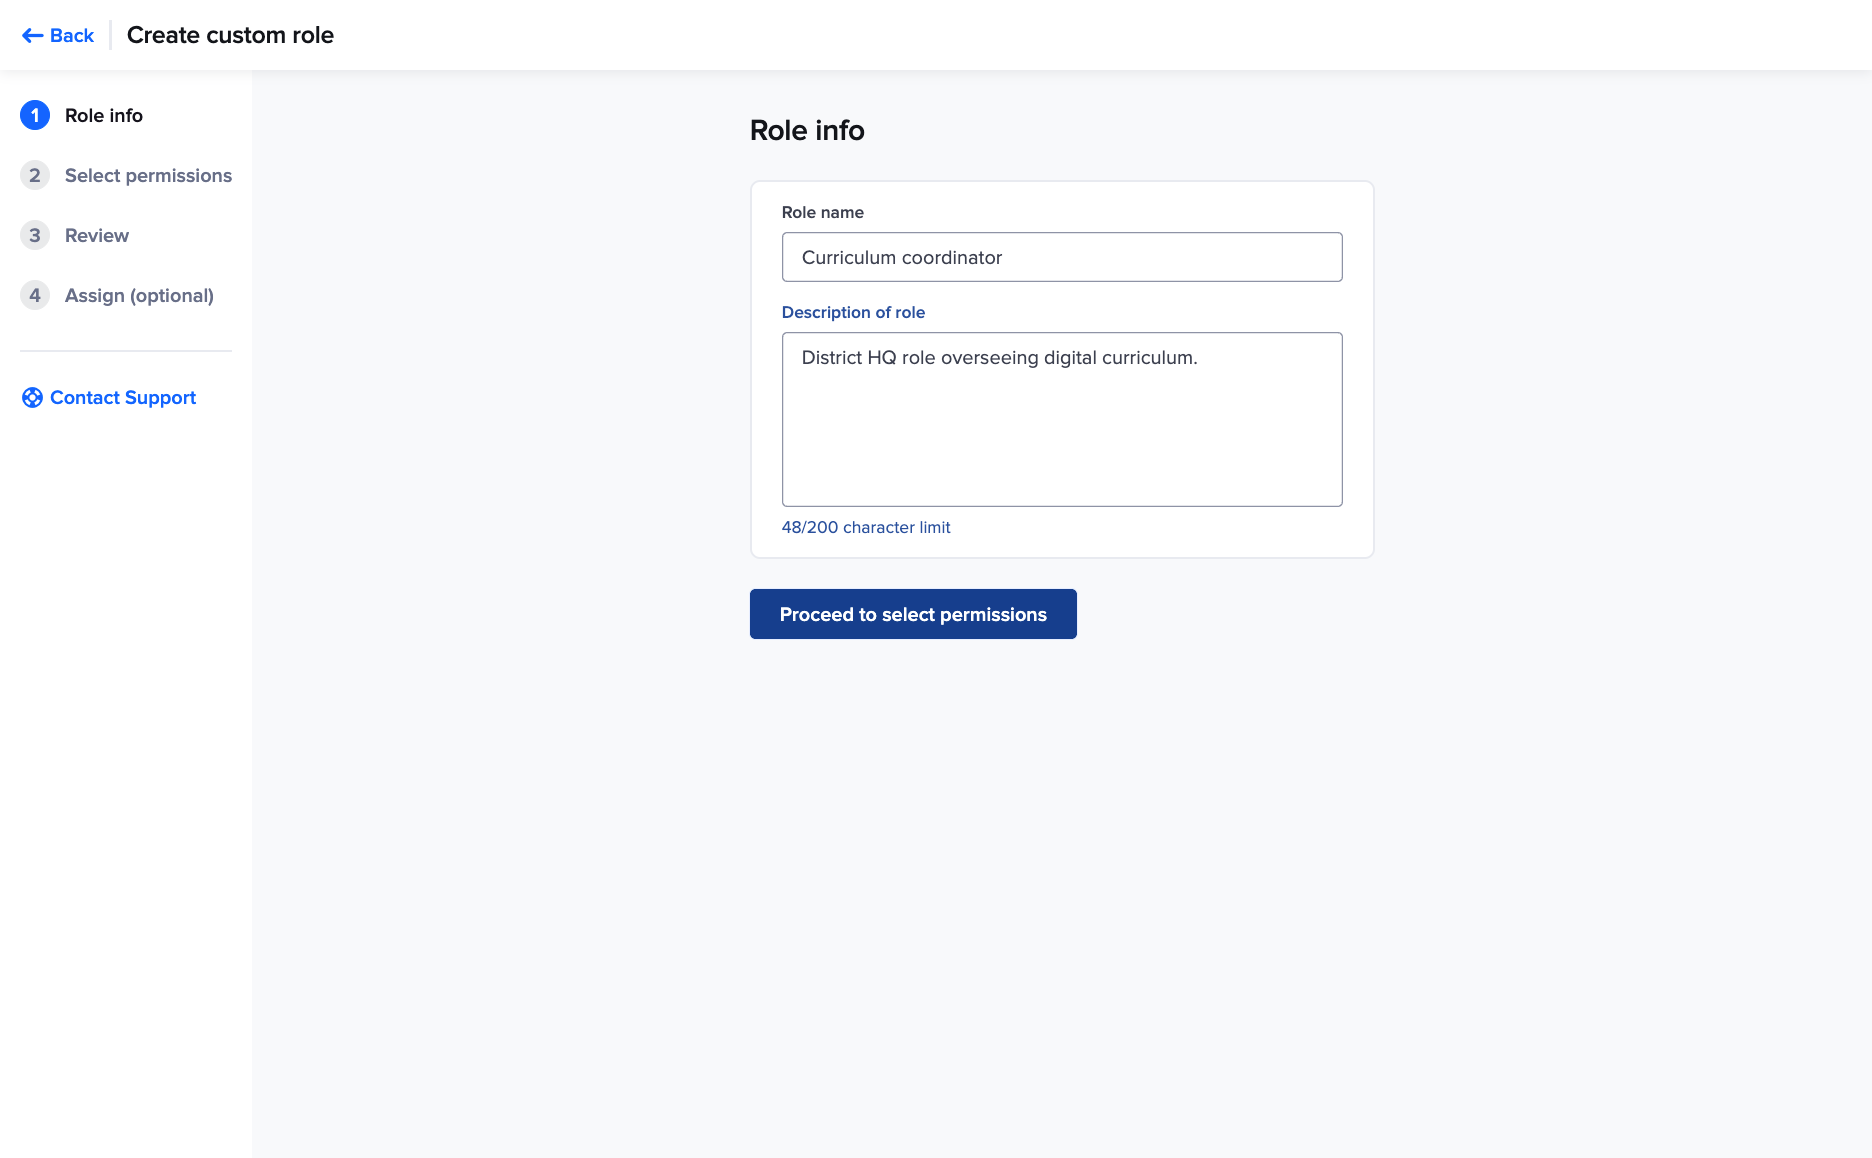Viewport: 1872px width, 1158px height.
Task: Click the 48/200 character limit text
Action: coord(866,527)
